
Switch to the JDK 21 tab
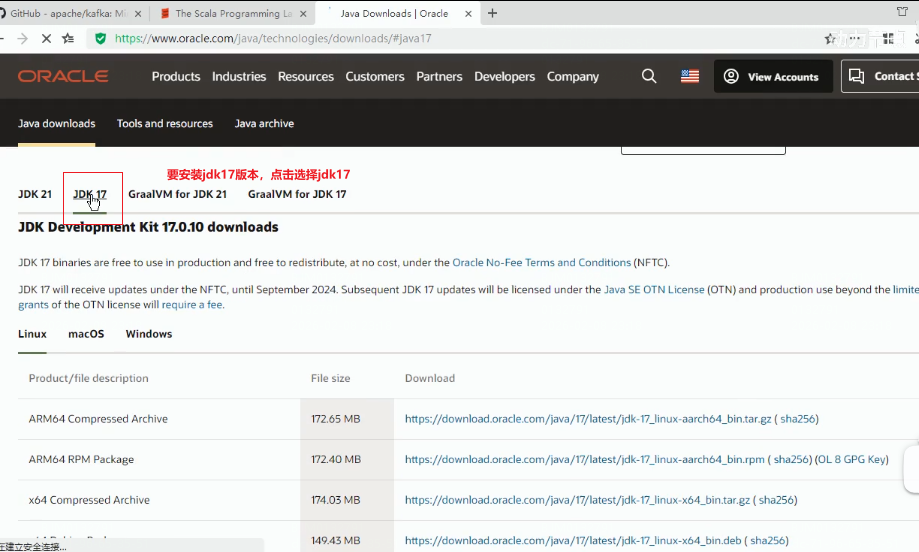(x=35, y=194)
